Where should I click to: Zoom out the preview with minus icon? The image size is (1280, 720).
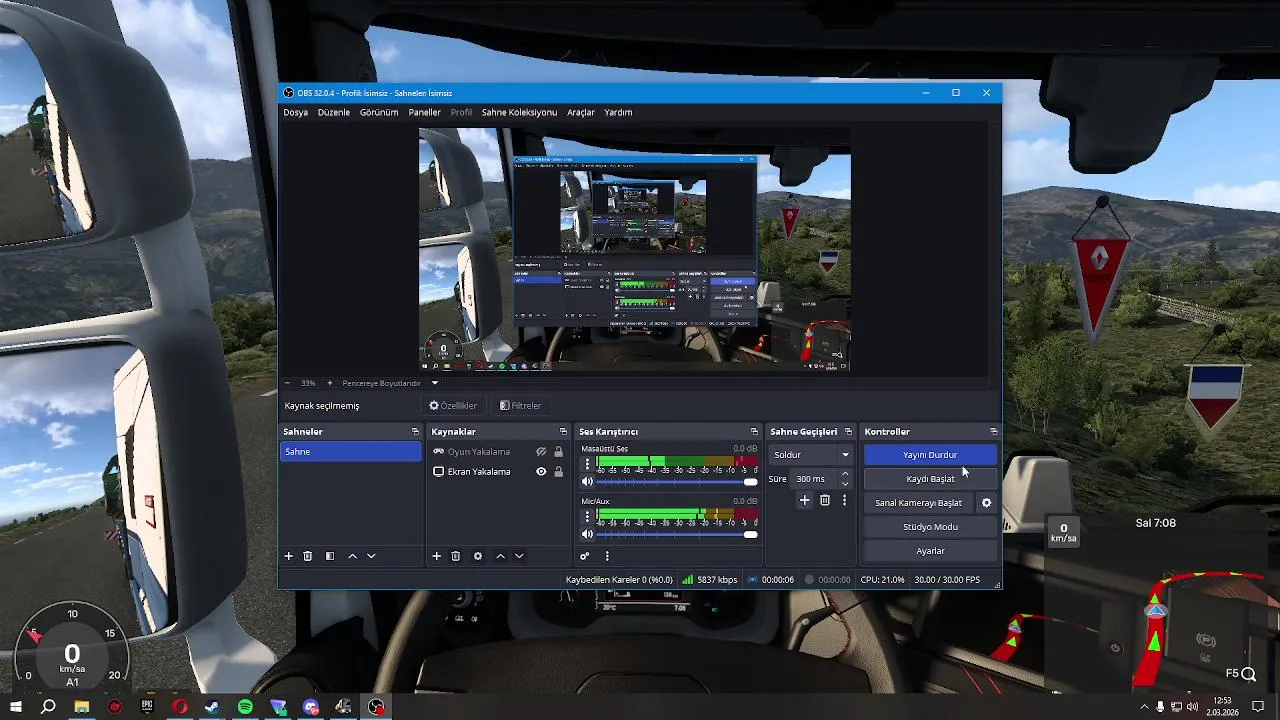288,383
